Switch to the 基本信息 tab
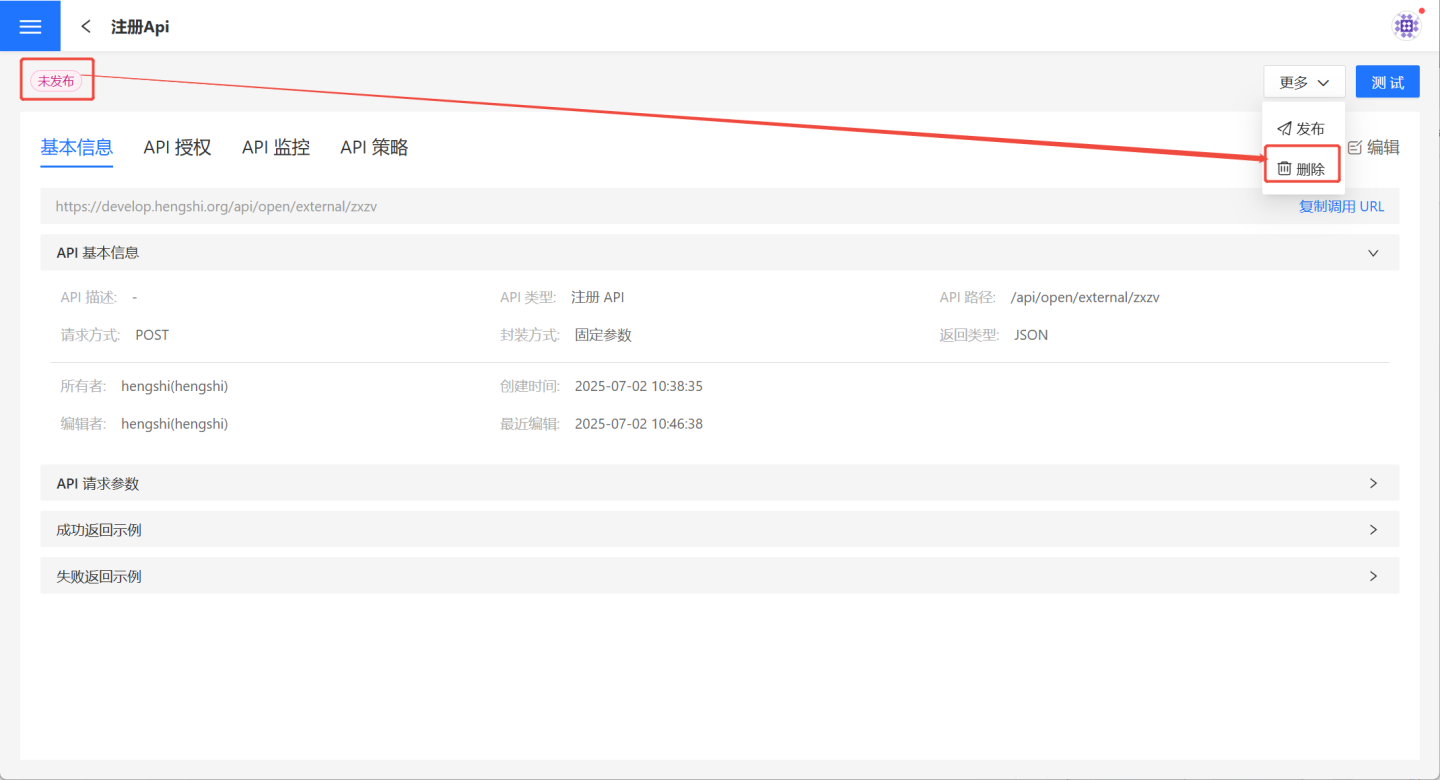Image resolution: width=1440 pixels, height=780 pixels. pos(76,148)
